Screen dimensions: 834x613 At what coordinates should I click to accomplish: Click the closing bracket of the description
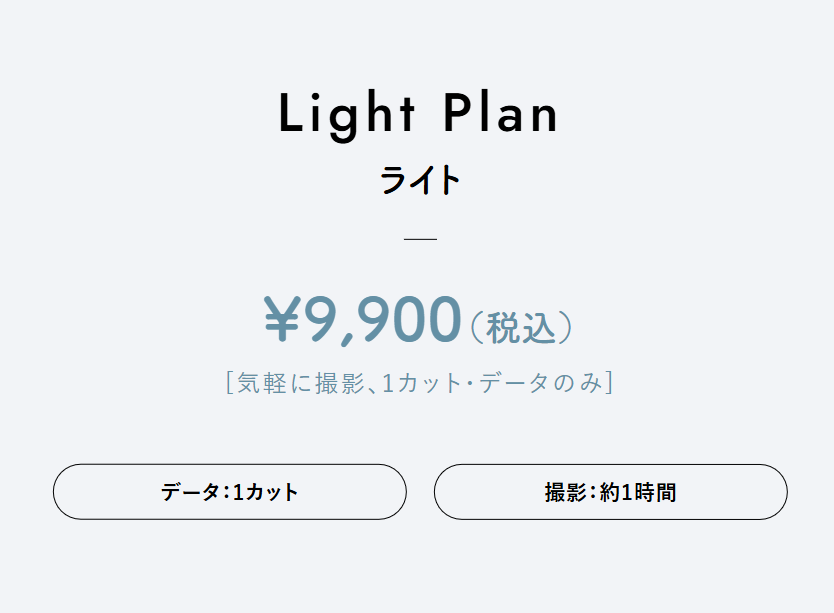click(x=608, y=383)
